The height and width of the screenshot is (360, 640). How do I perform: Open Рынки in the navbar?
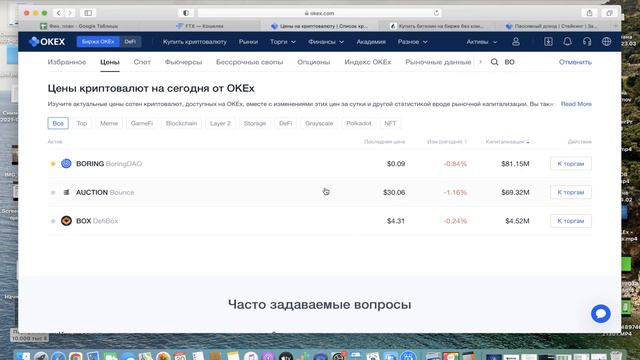(248, 42)
